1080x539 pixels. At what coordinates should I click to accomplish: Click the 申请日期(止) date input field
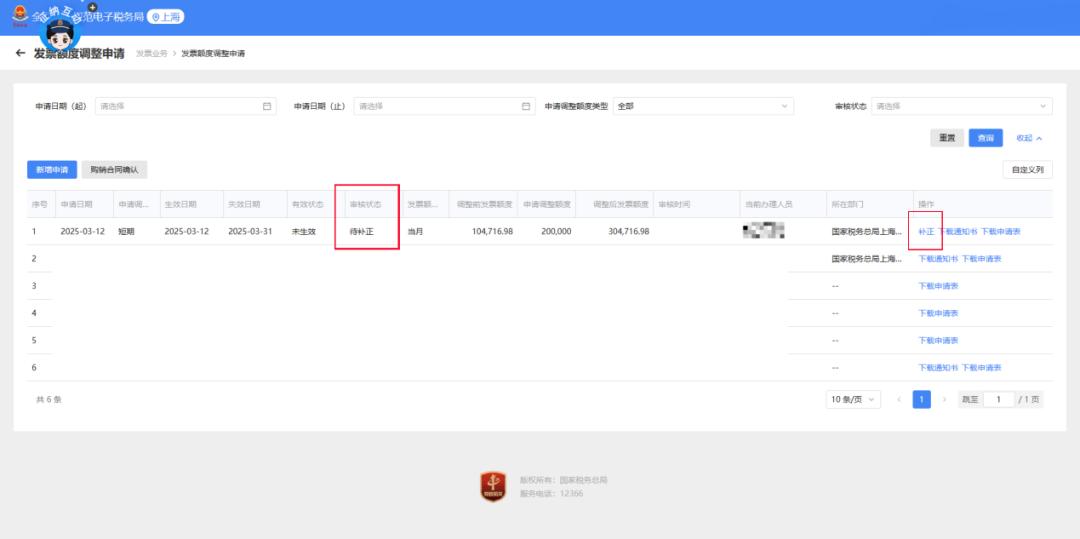click(x=444, y=107)
